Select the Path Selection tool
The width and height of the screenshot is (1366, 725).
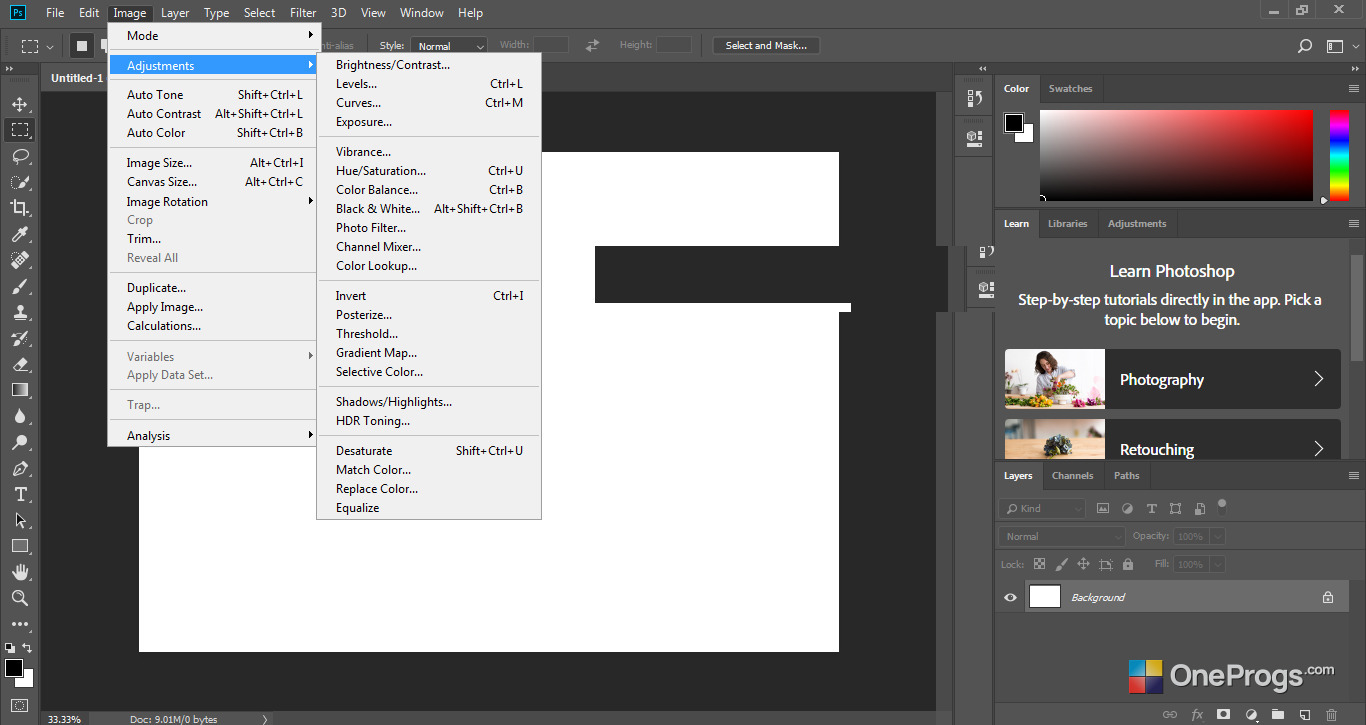20,520
